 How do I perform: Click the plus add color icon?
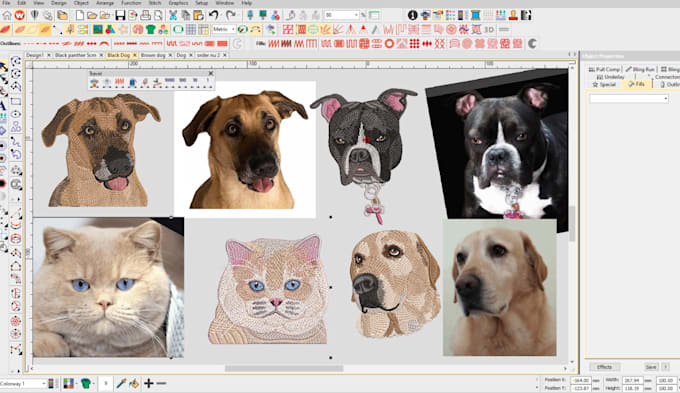[149, 383]
